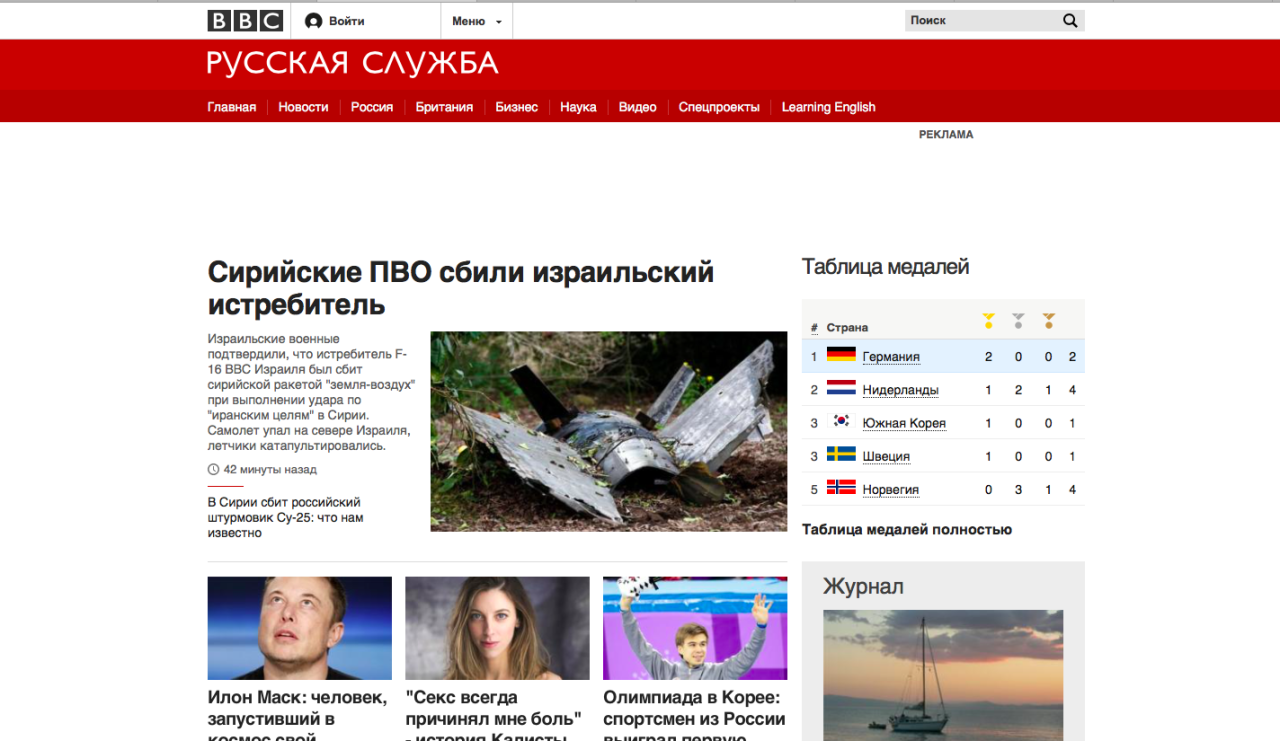Click the Sweden flag icon

tap(841, 454)
